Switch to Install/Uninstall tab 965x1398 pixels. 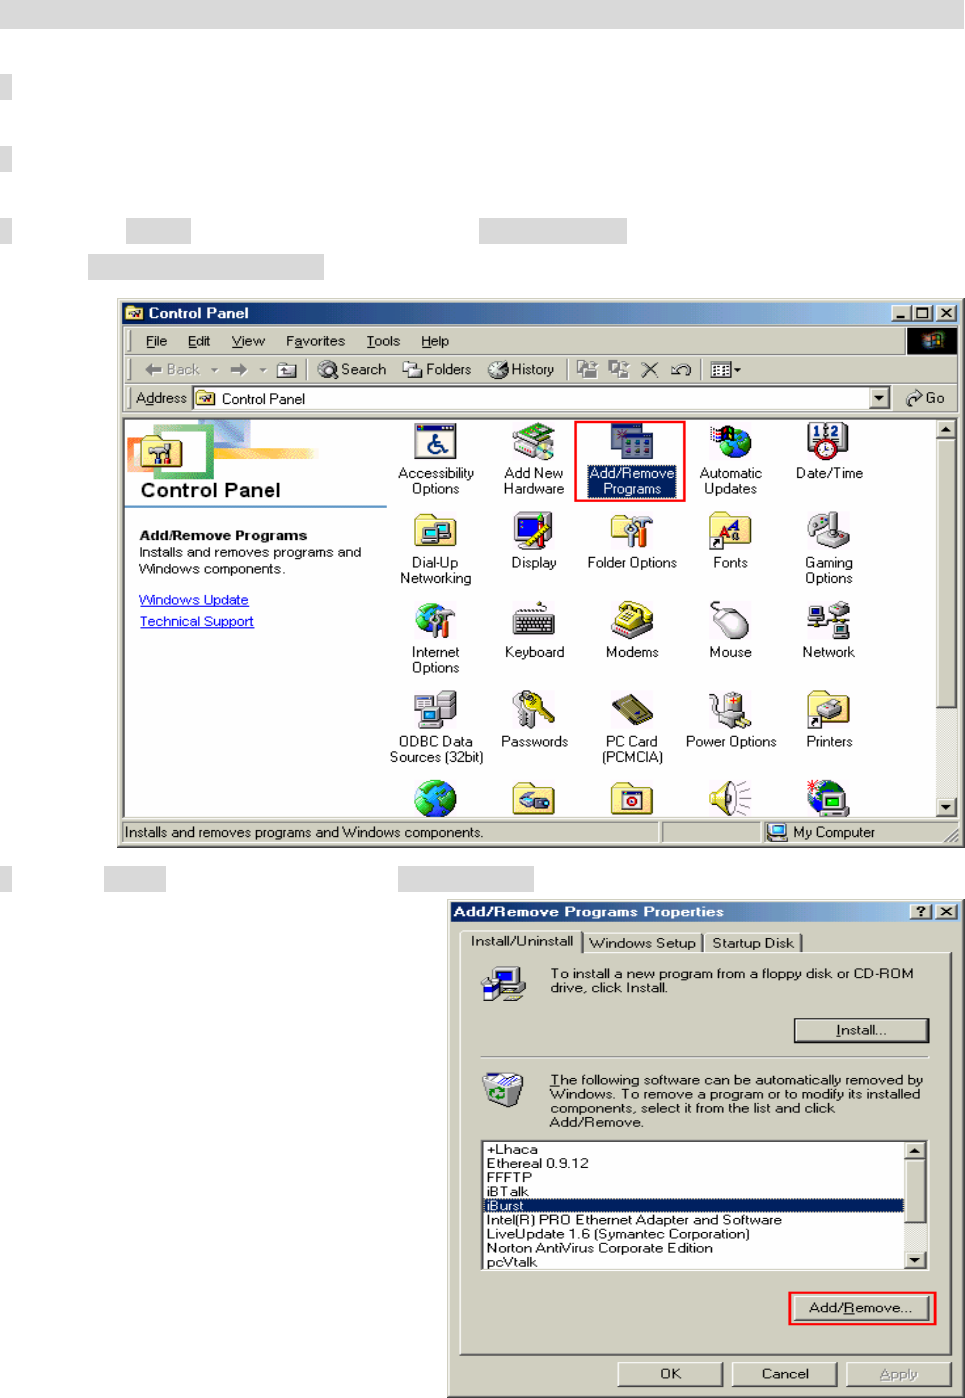click(x=522, y=941)
